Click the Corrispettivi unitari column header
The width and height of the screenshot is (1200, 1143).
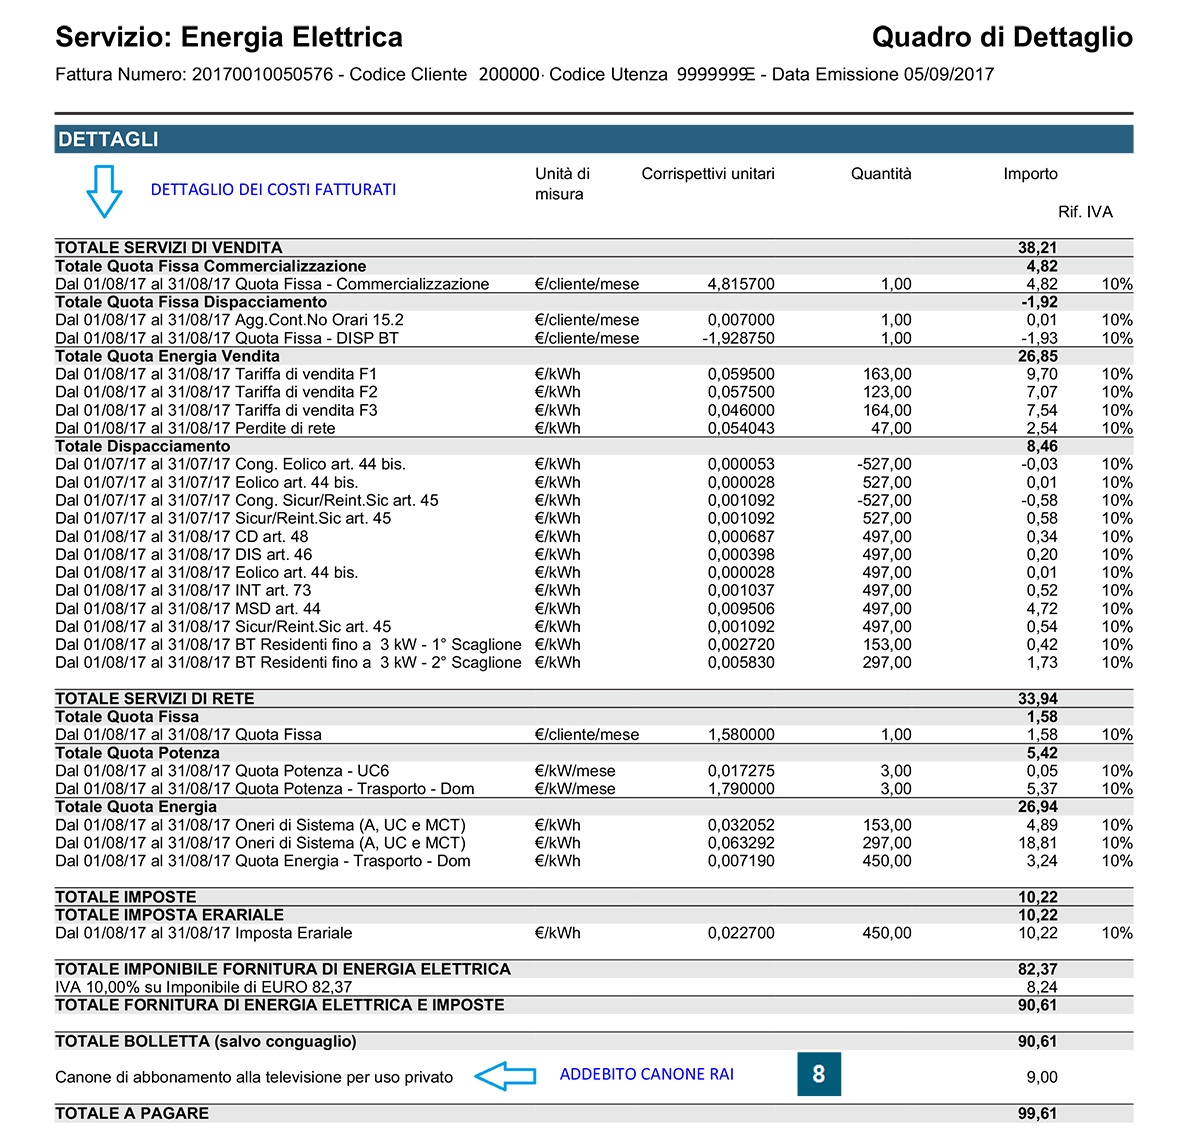click(x=708, y=174)
